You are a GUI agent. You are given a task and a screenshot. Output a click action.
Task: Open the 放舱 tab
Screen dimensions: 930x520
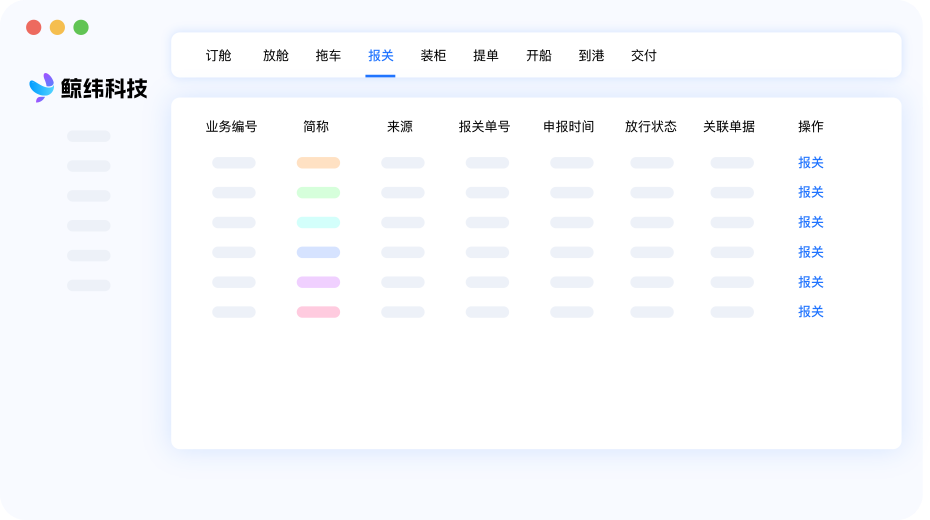point(276,56)
